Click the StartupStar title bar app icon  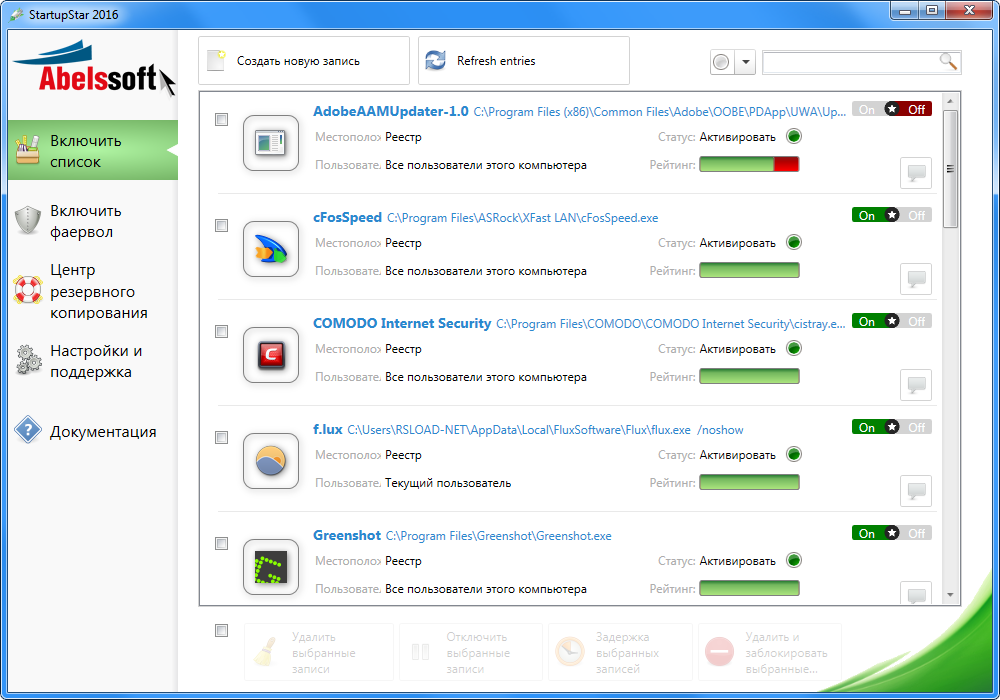click(16, 14)
